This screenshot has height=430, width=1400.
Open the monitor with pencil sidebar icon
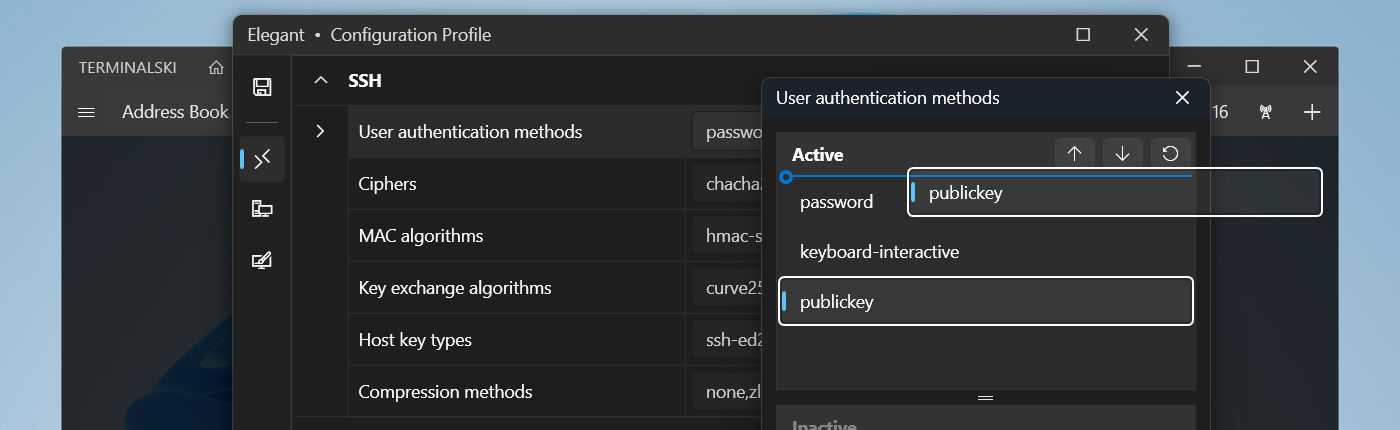click(262, 261)
